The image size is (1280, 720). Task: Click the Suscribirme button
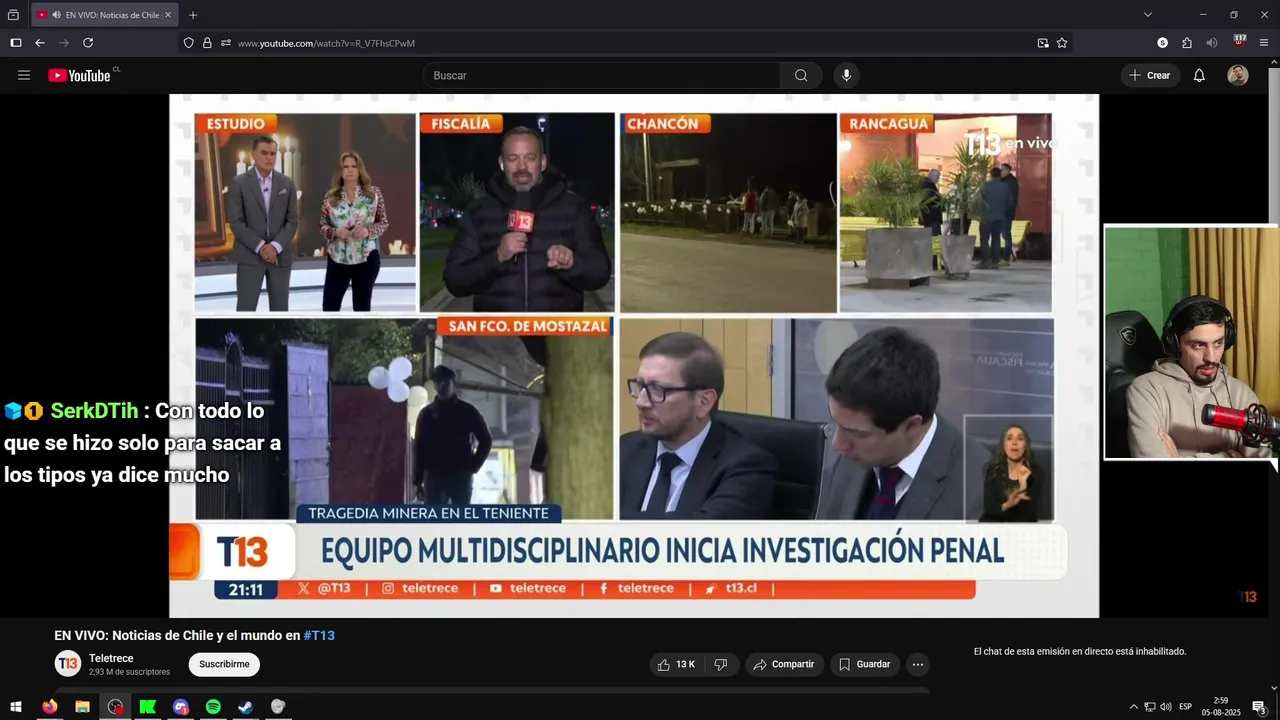[224, 664]
